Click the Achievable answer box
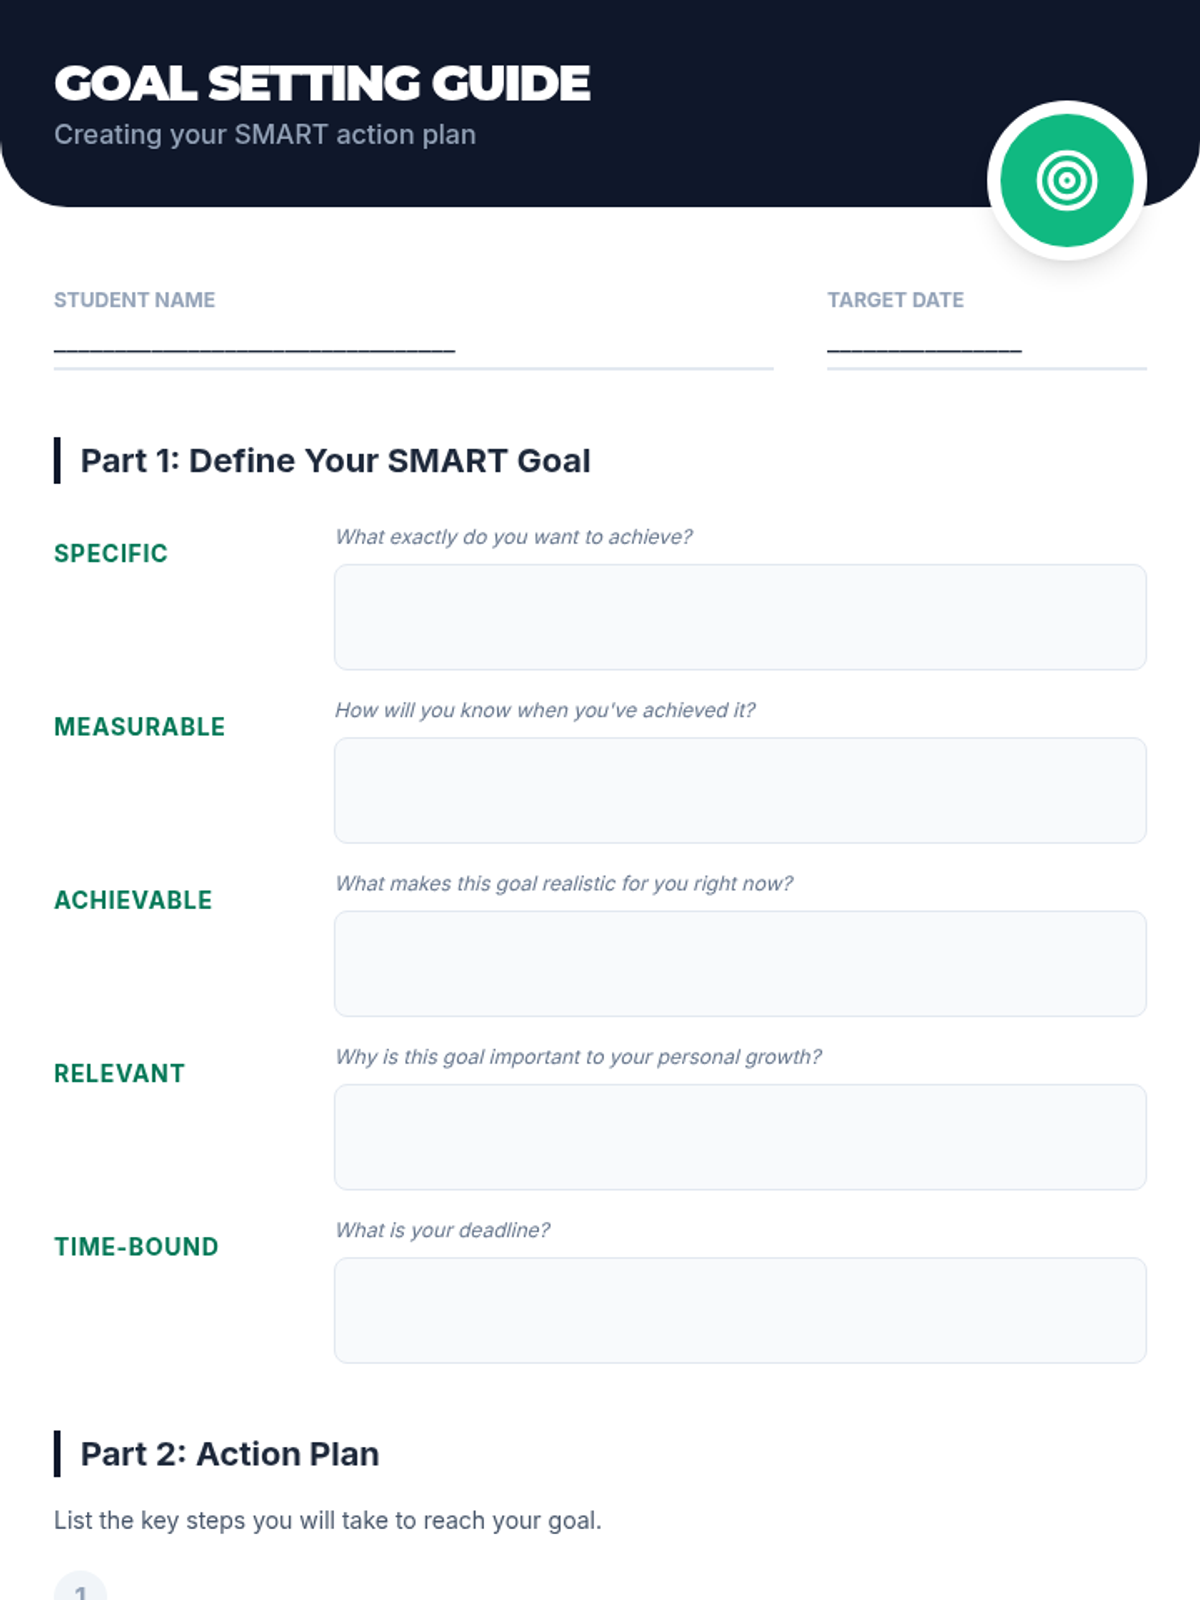1200x1600 pixels. [740, 963]
